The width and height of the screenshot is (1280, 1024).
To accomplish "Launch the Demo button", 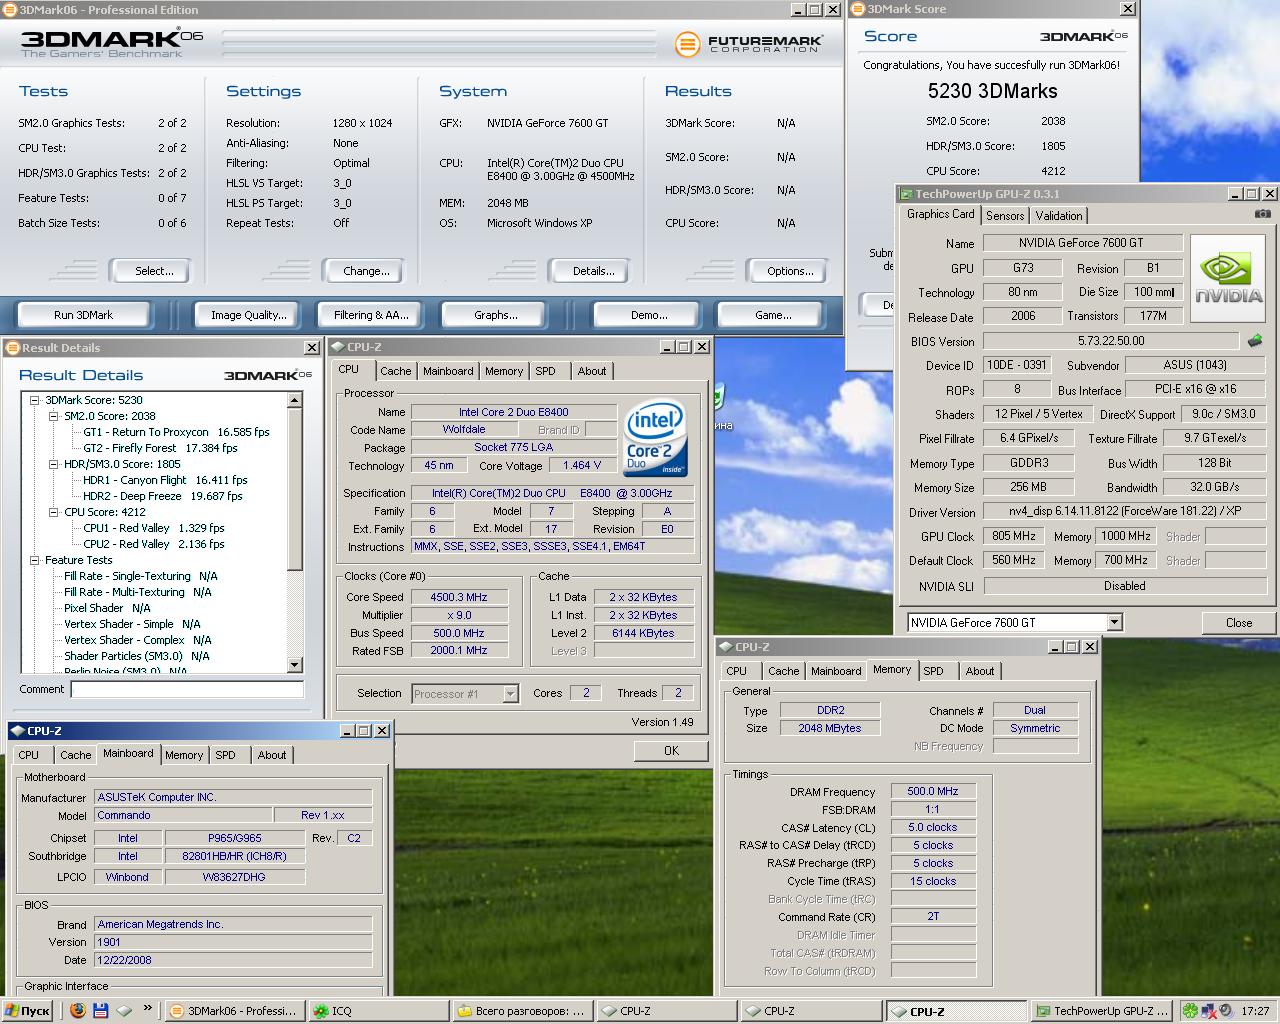I will click(649, 315).
